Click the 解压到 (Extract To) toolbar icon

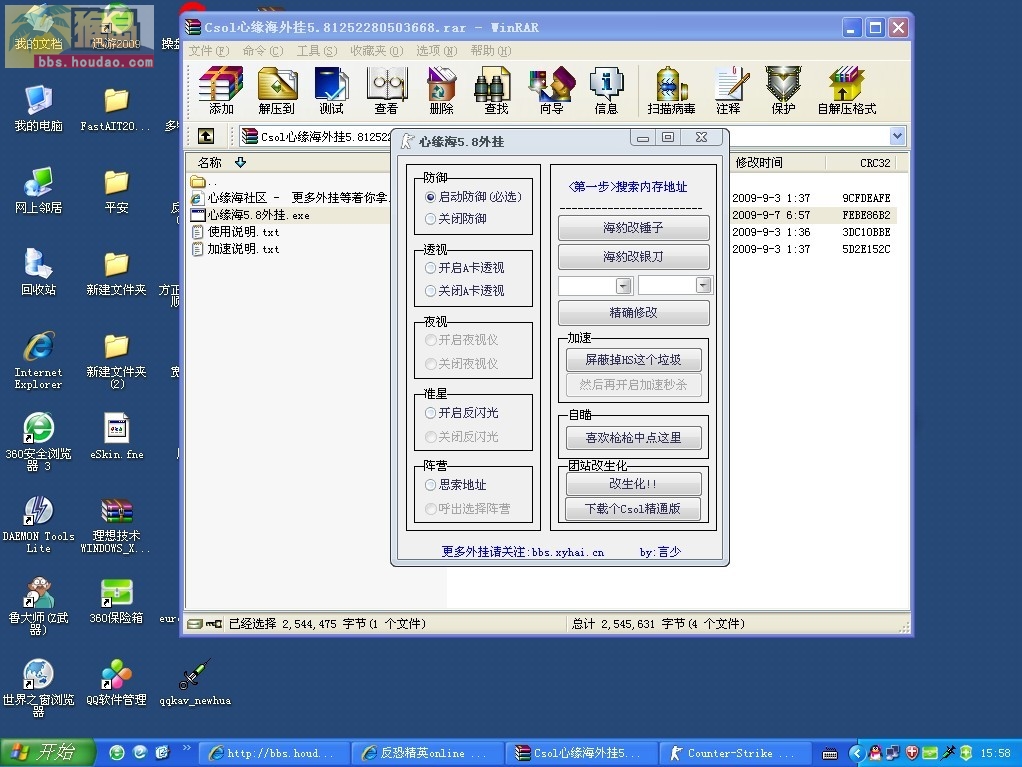tap(277, 91)
